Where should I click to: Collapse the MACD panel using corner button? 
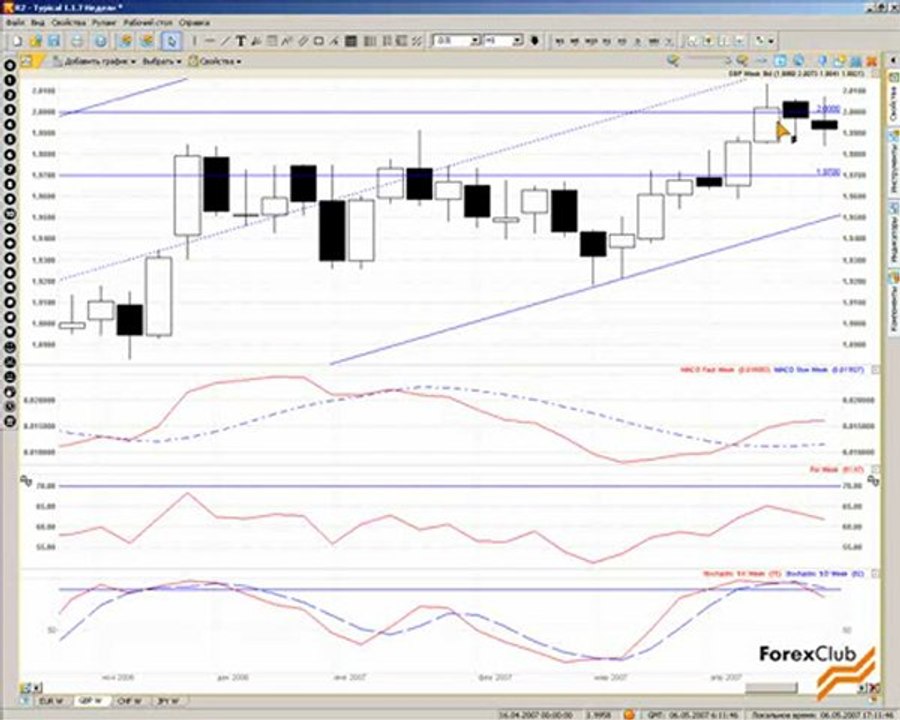(x=875, y=370)
